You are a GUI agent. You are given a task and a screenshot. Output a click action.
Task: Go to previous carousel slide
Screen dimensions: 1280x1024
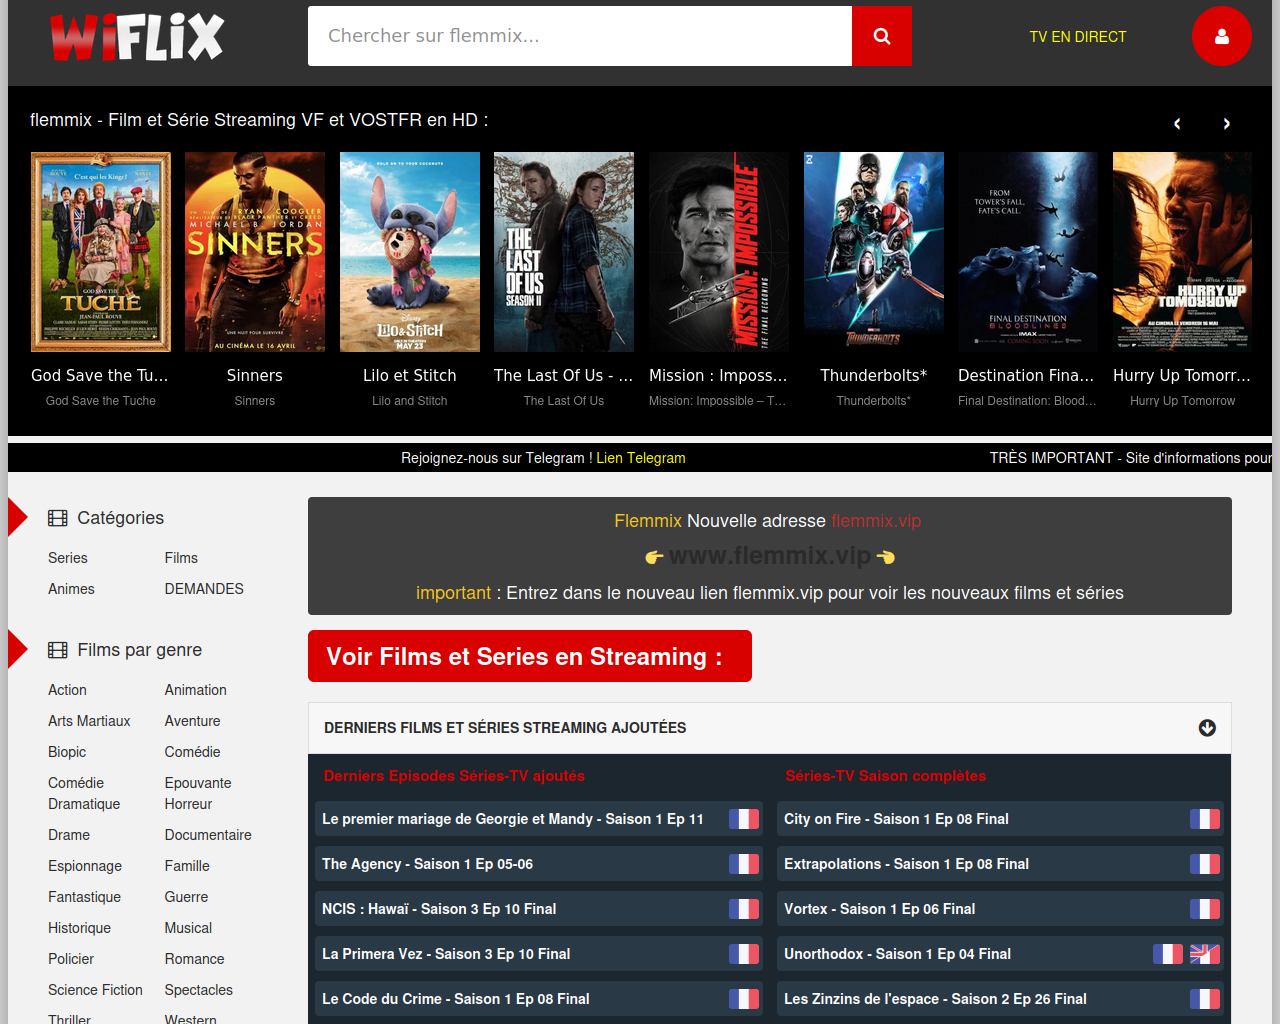pos(1177,124)
